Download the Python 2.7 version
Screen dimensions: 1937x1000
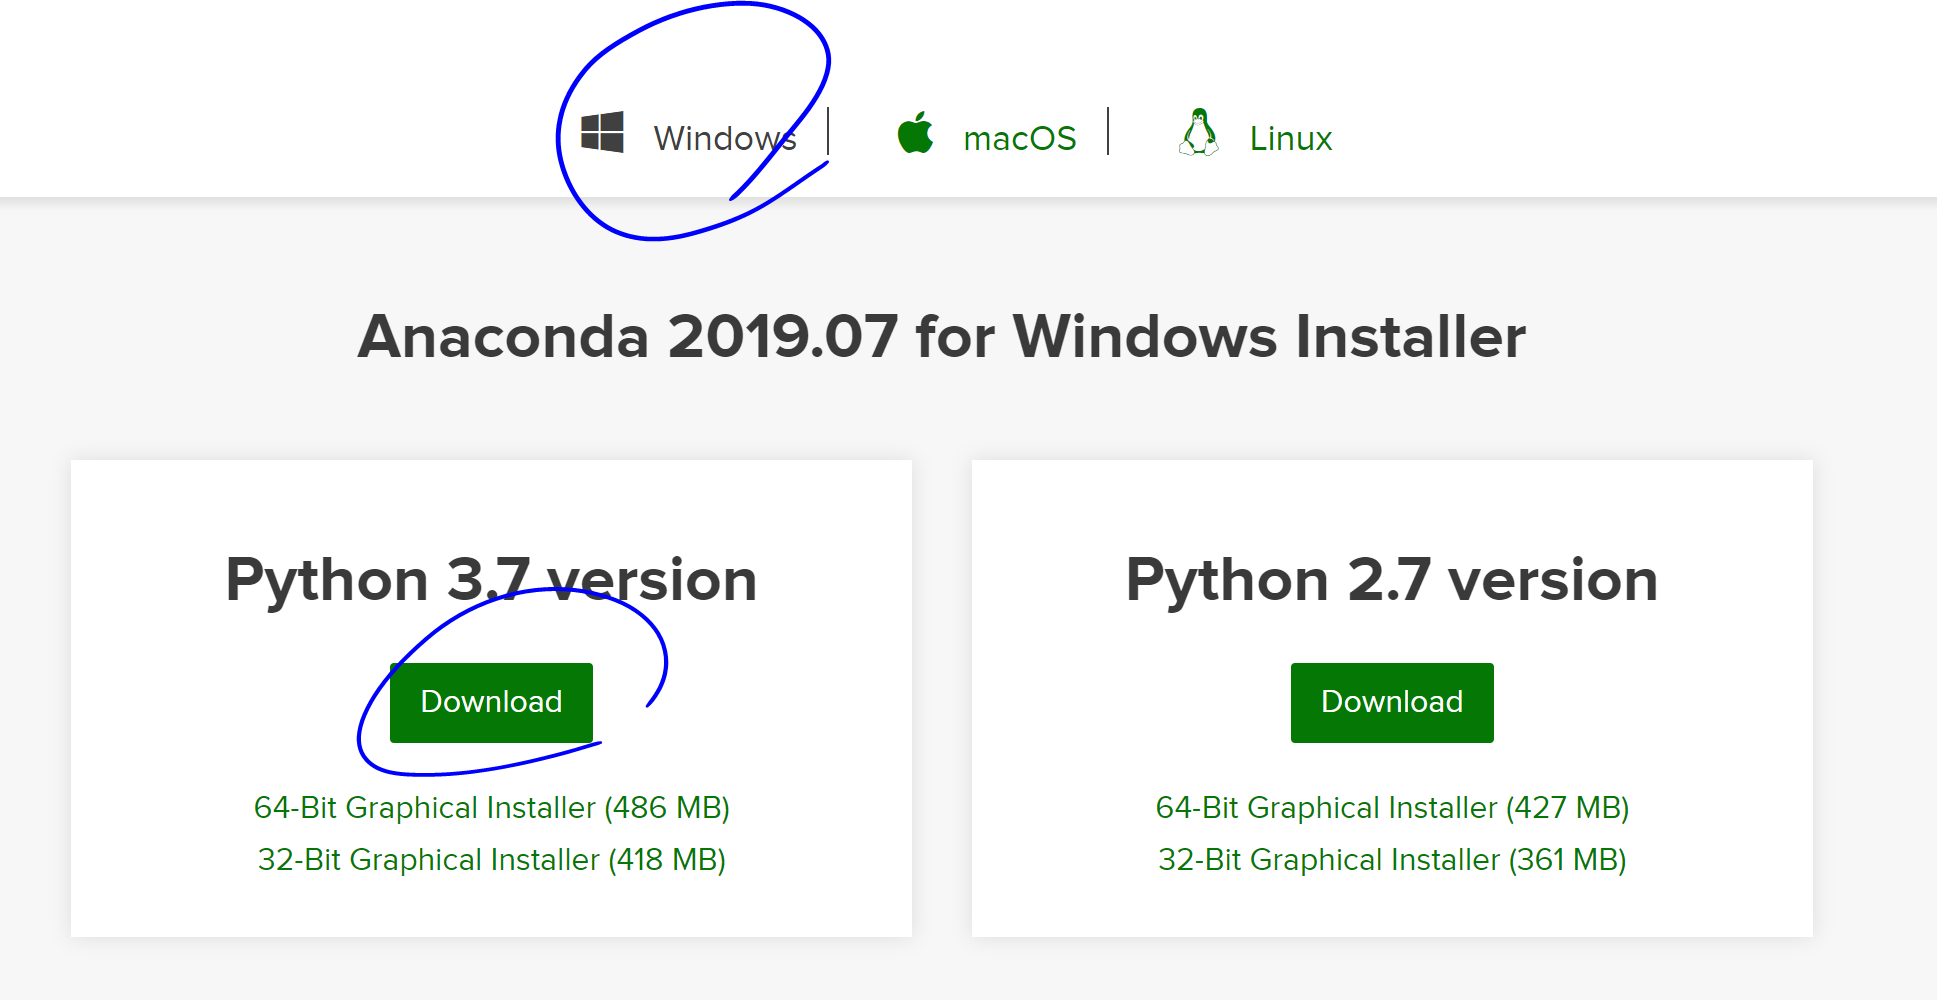[x=1392, y=702]
